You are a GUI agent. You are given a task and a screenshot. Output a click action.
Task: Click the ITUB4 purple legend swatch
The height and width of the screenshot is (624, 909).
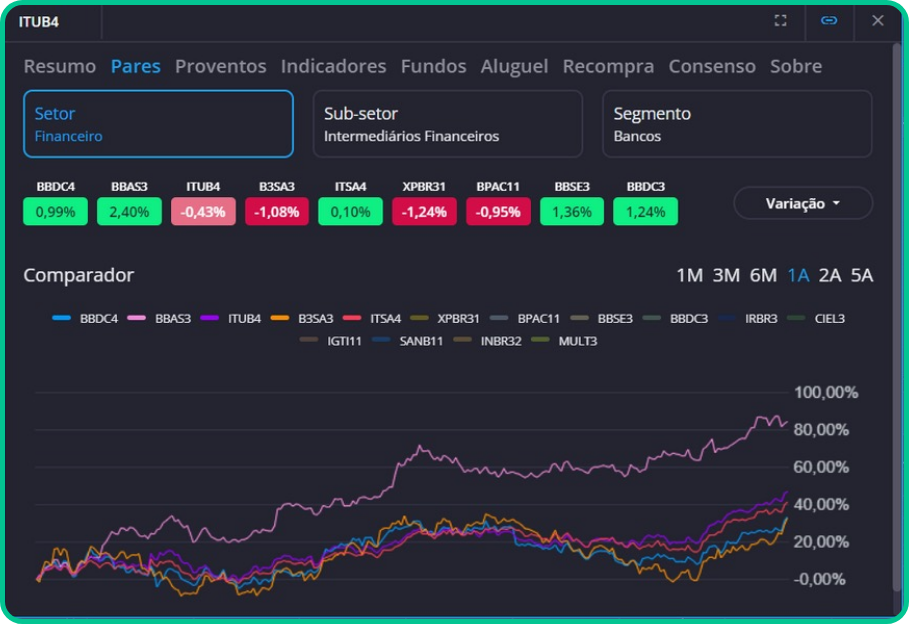point(210,319)
